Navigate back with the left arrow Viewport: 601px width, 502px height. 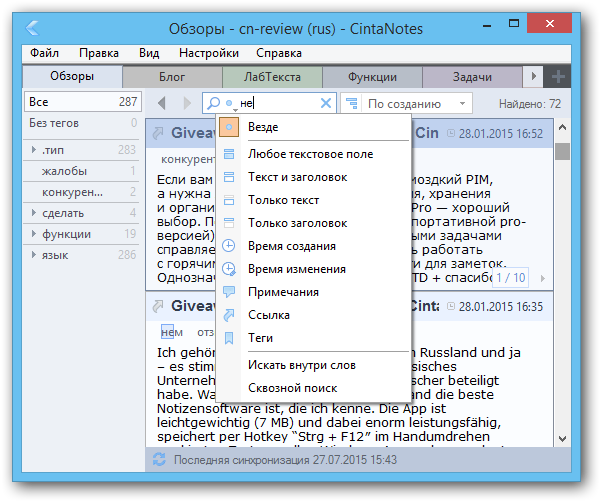(162, 103)
